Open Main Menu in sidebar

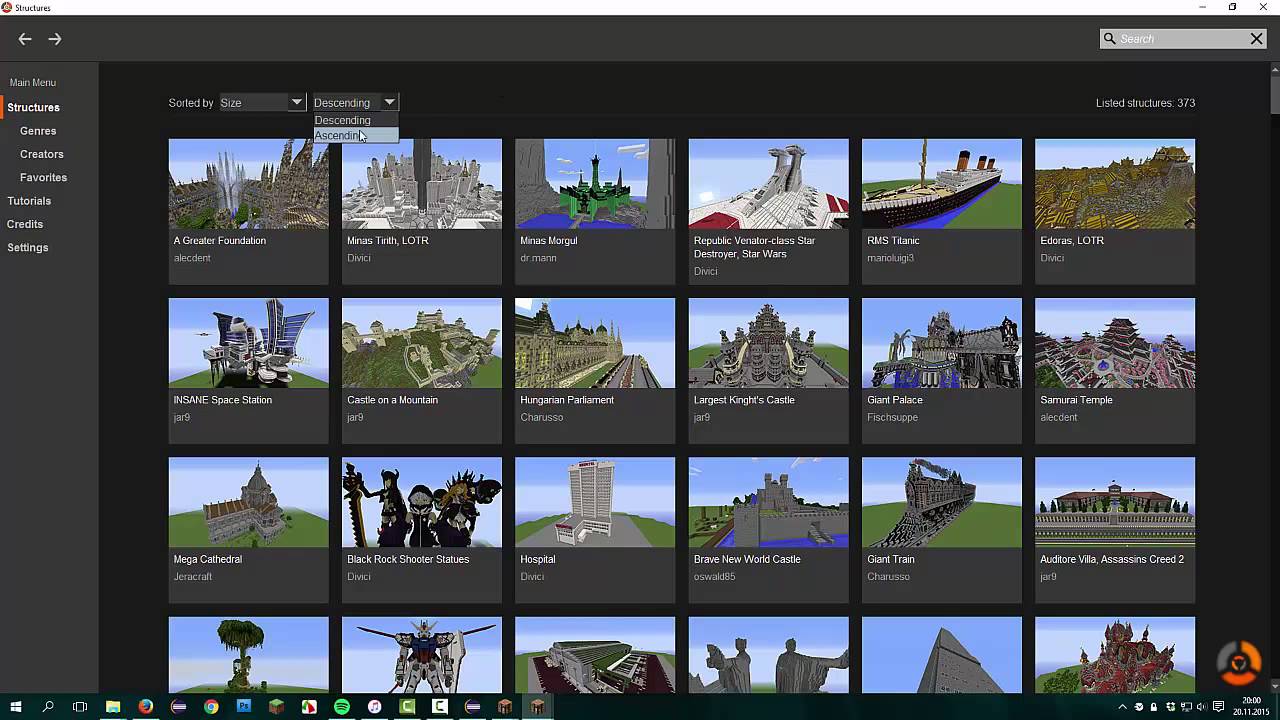click(33, 83)
